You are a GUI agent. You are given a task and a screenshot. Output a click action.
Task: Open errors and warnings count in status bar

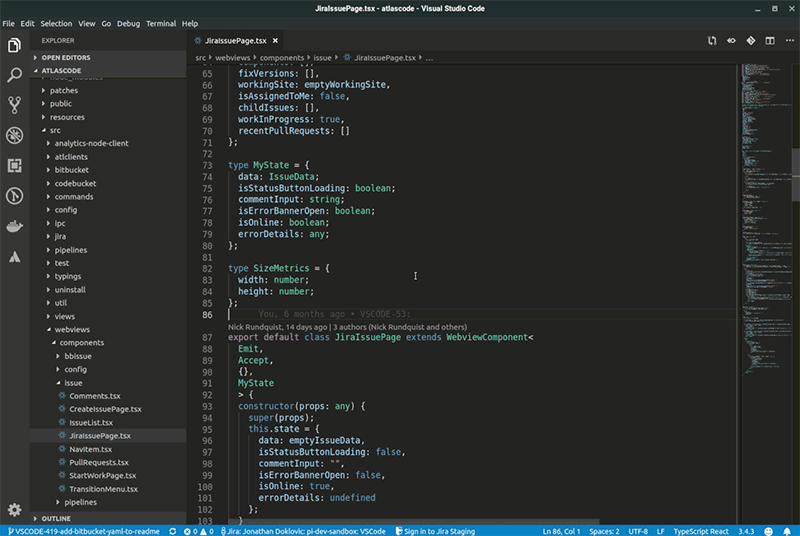(198, 531)
